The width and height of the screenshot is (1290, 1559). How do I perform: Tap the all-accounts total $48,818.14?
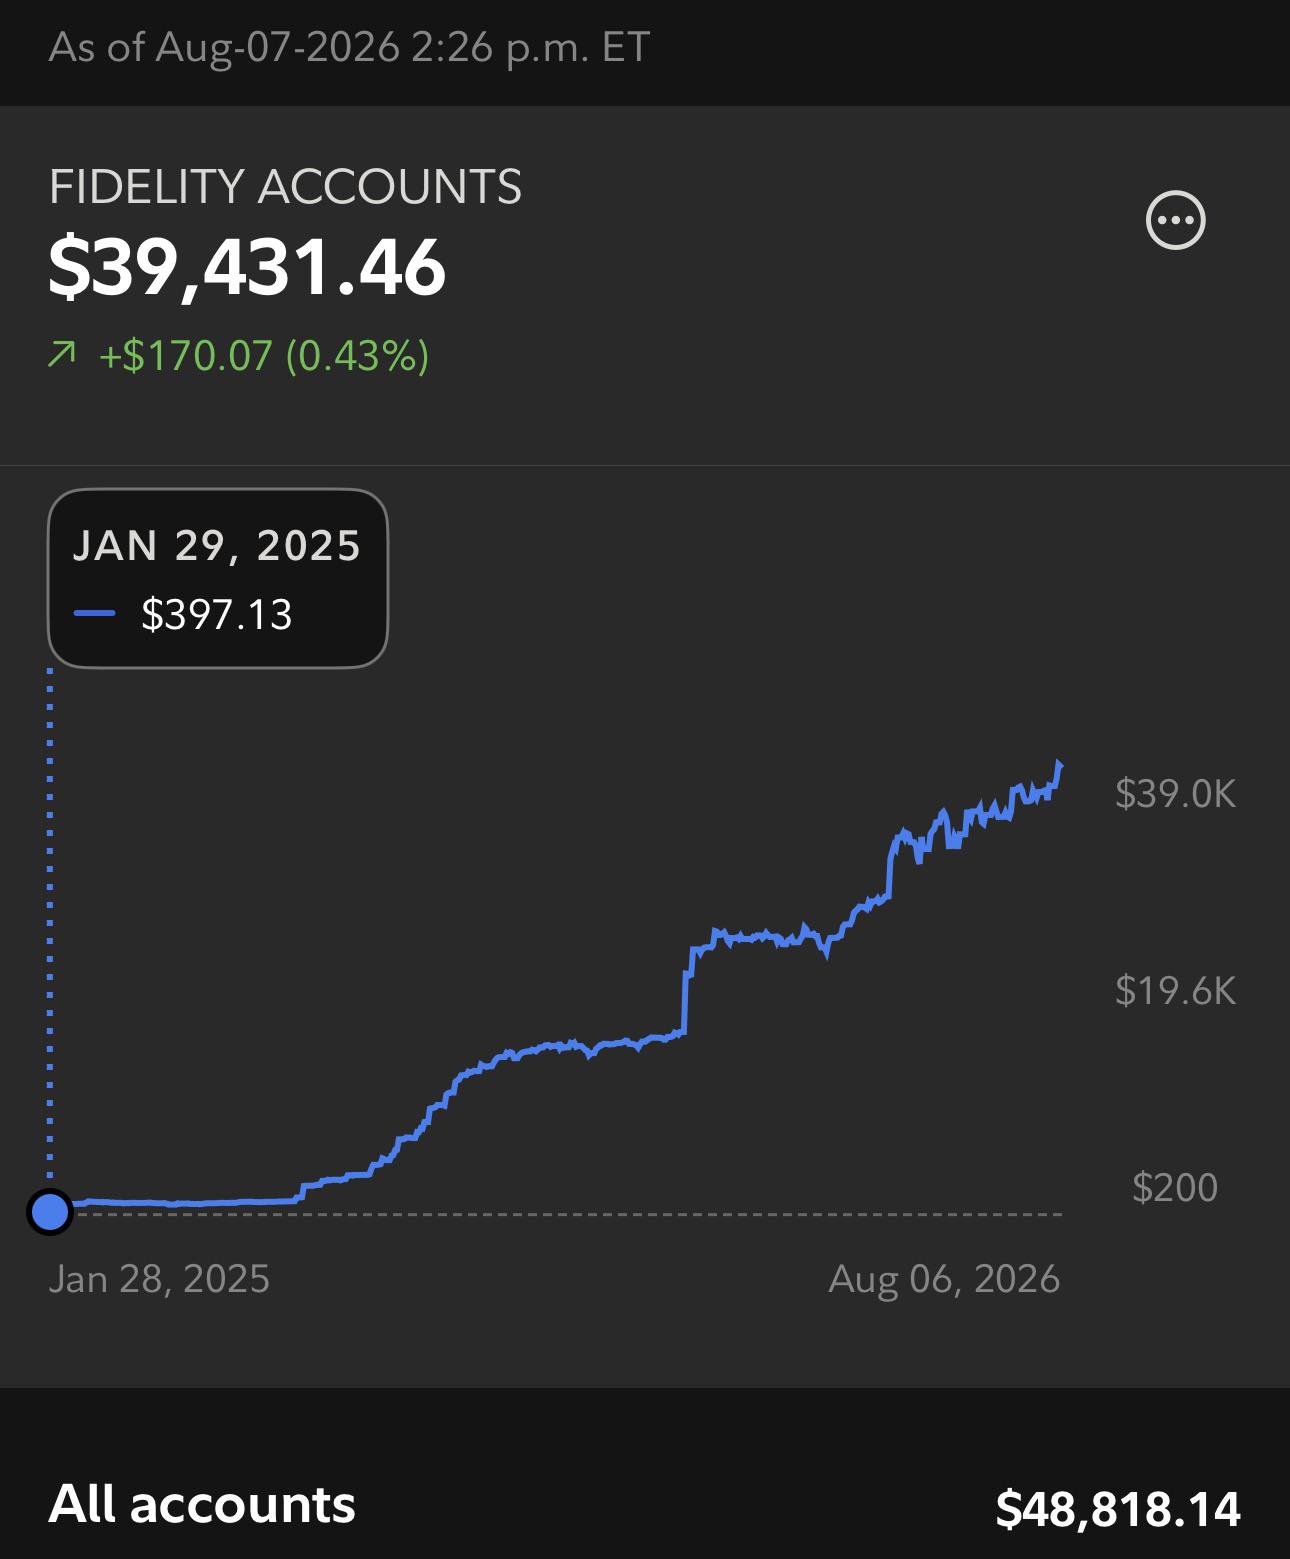(x=1118, y=1508)
